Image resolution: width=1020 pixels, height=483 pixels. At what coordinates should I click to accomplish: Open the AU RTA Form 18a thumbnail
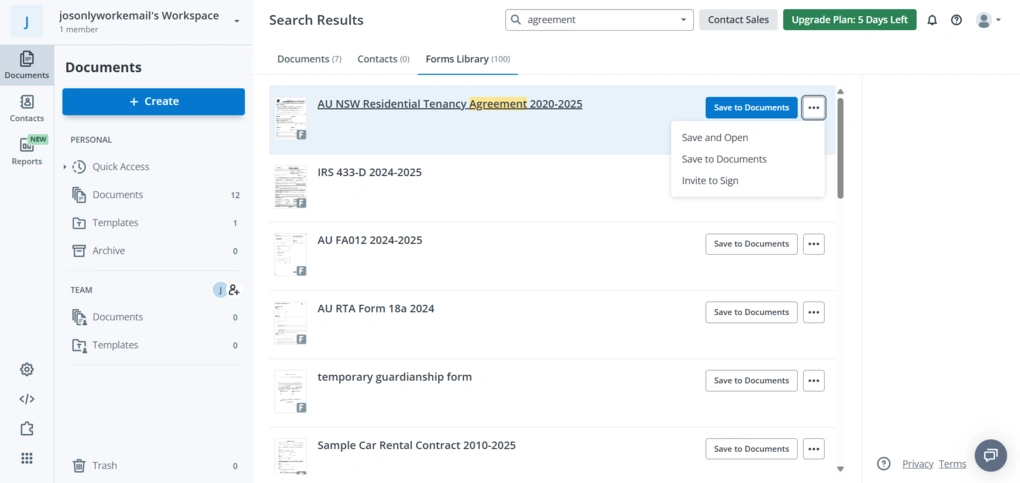(x=290, y=324)
